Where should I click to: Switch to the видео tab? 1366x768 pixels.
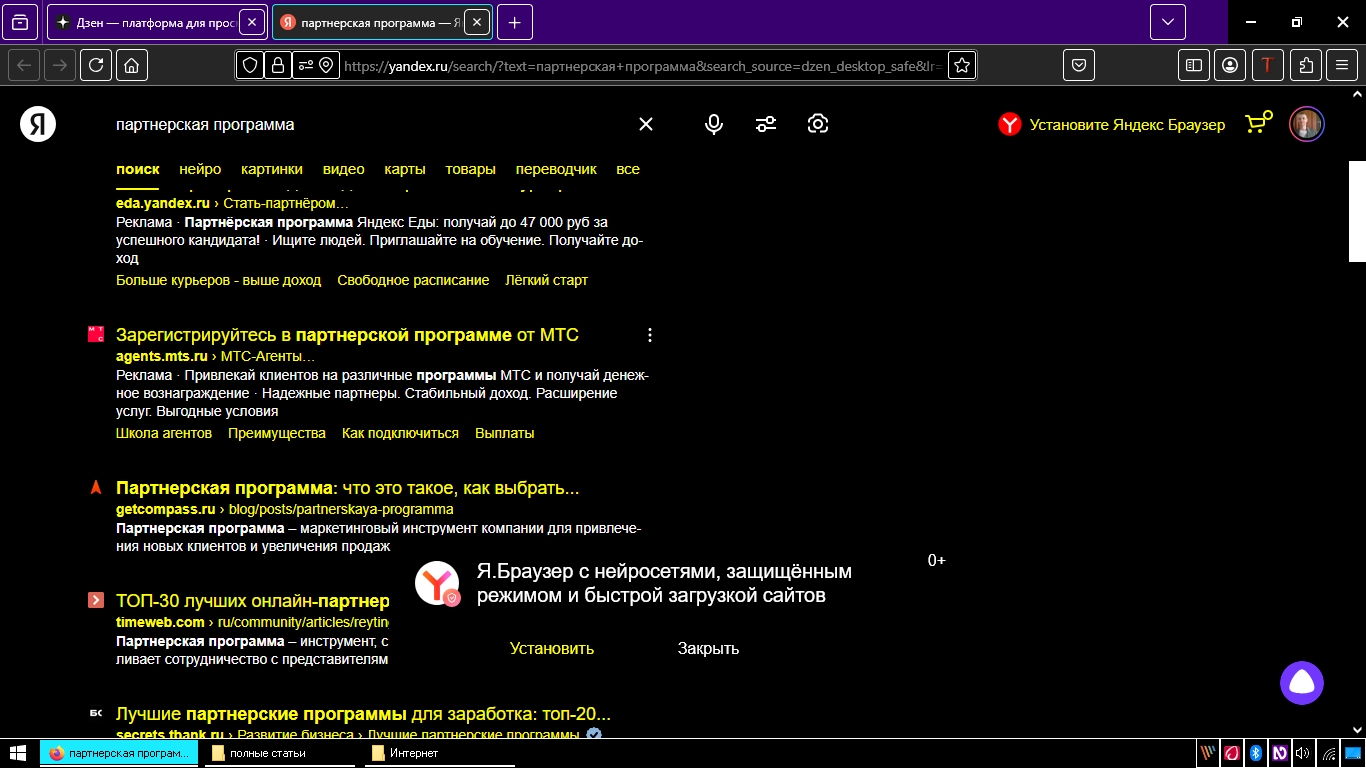click(344, 169)
